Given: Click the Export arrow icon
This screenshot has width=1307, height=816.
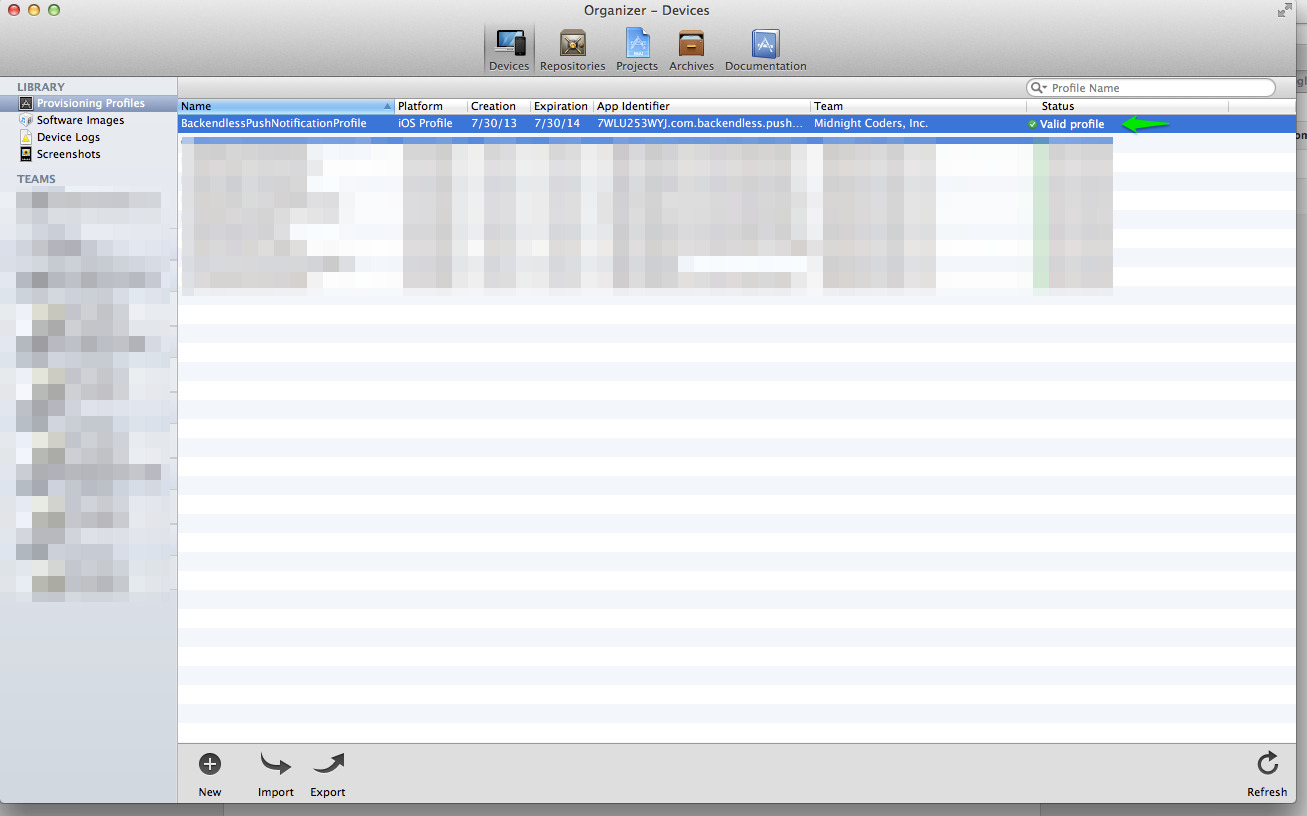Looking at the screenshot, I should pos(328,764).
